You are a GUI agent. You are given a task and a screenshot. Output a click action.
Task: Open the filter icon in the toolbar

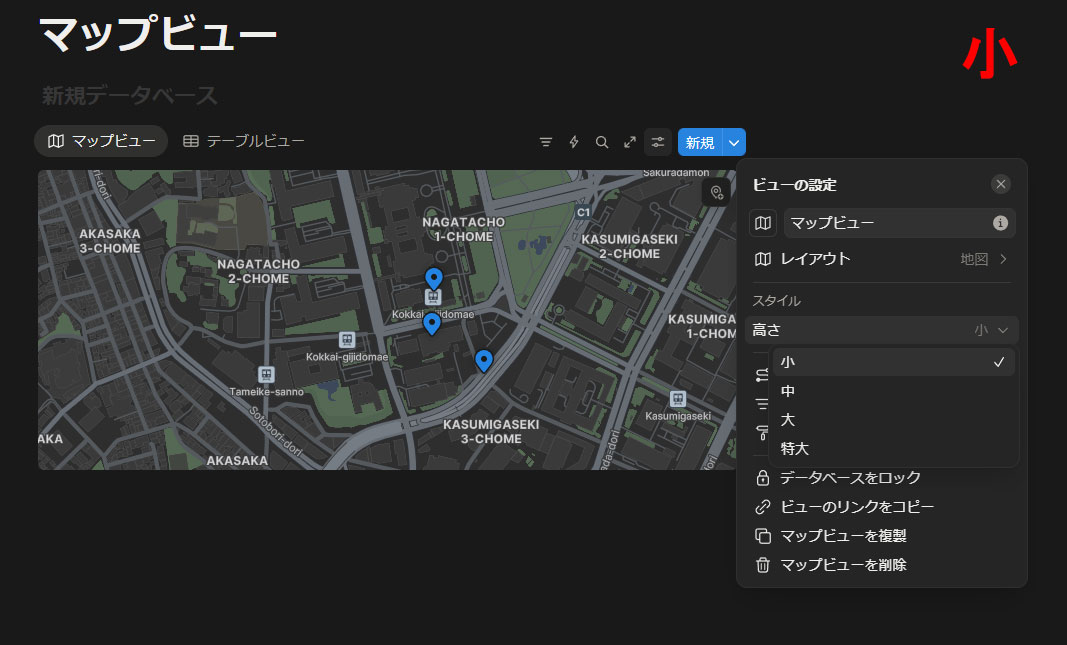pos(546,142)
